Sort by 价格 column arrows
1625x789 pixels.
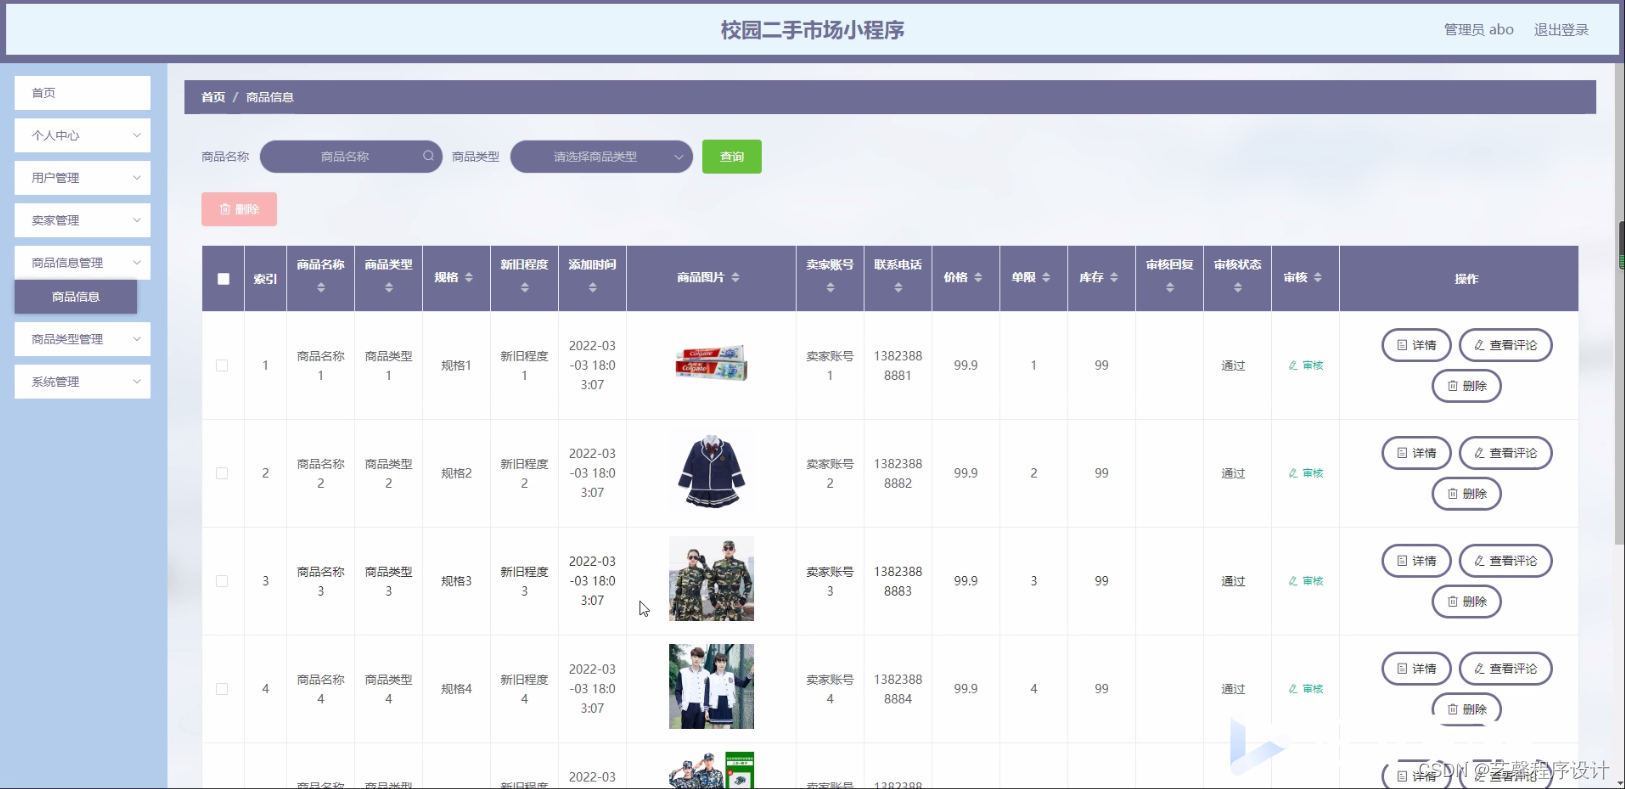coord(978,277)
